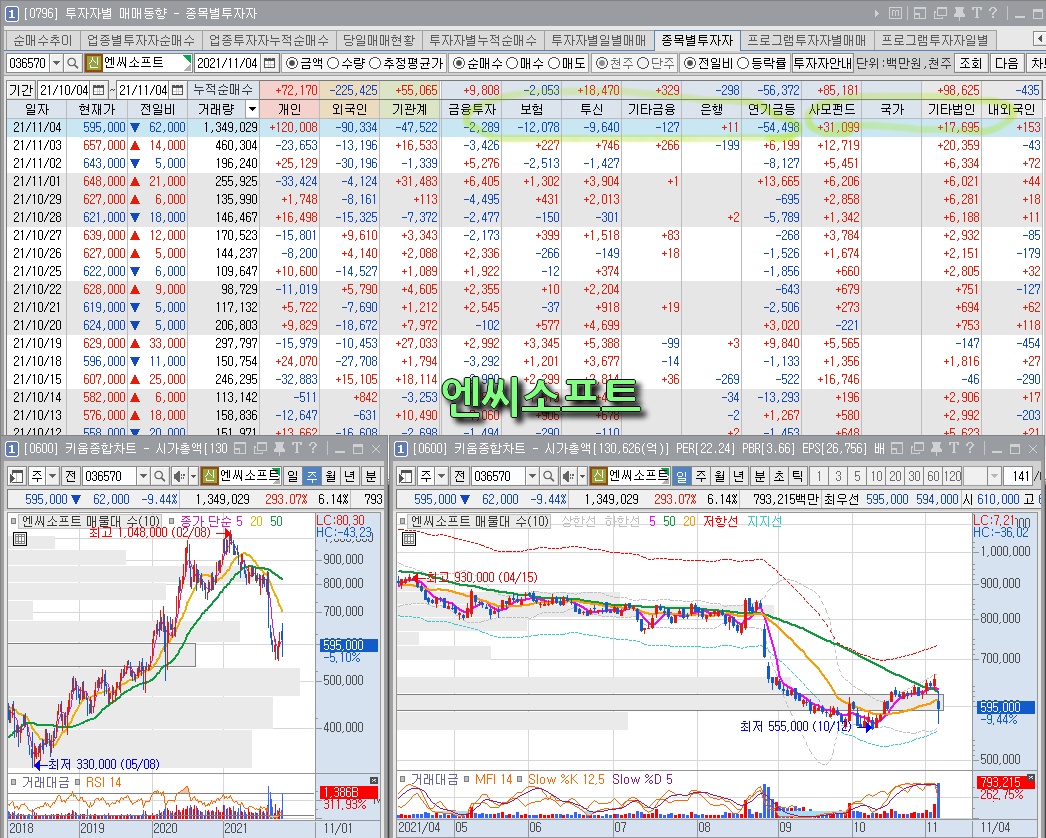The image size is (1046, 838).
Task: Expand stock code dropdown in right chart toolbar
Action: point(532,476)
